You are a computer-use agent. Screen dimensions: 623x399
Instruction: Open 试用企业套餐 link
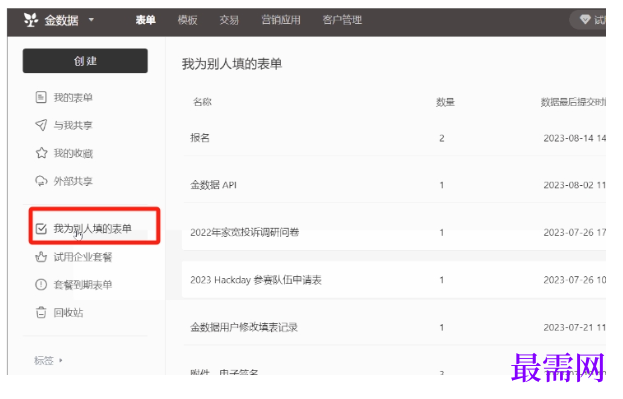[x=83, y=257]
